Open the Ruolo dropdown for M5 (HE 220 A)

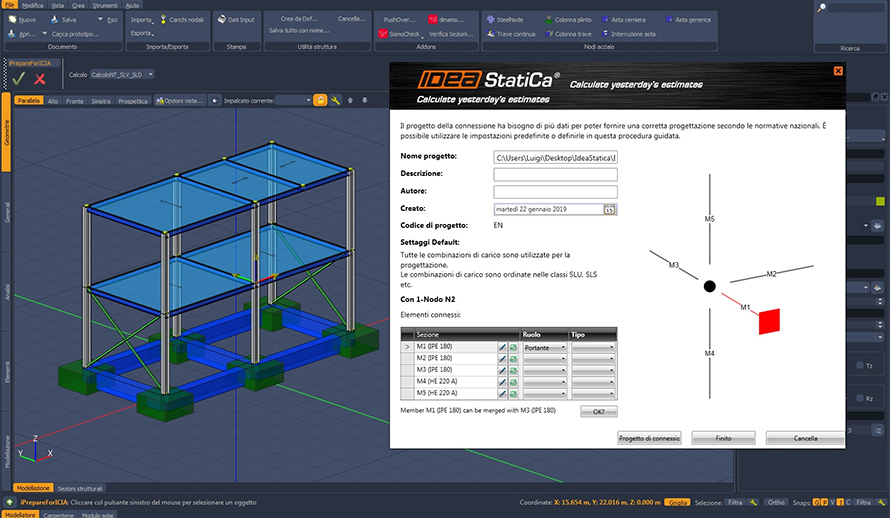[x=545, y=393]
